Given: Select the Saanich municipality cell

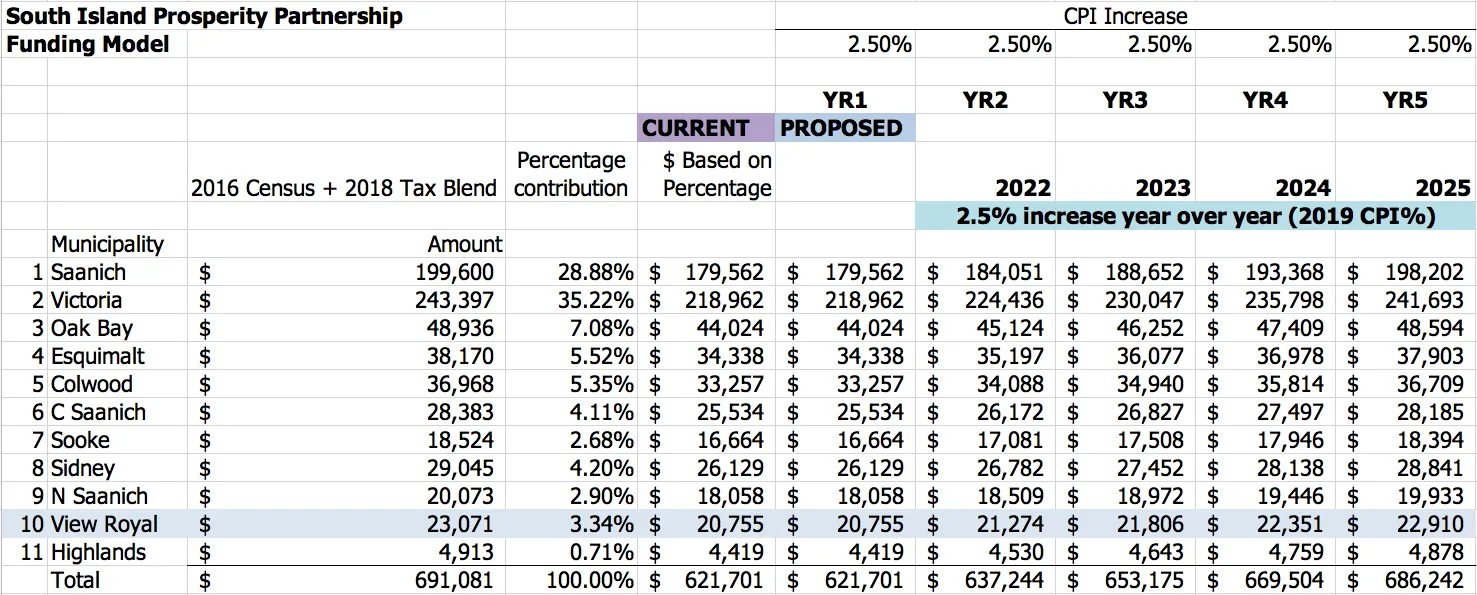Looking at the screenshot, I should (87, 272).
